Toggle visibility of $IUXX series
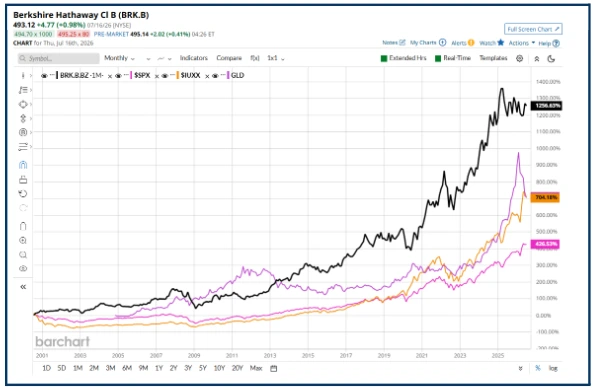 165,76
